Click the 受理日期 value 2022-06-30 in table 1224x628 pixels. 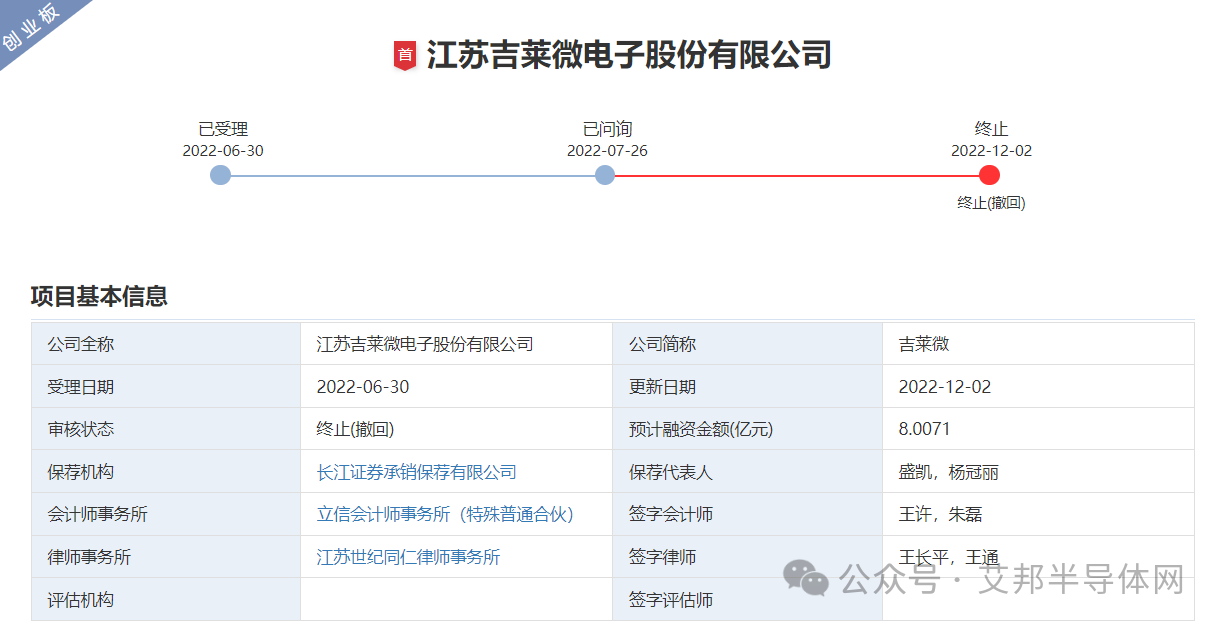363,387
